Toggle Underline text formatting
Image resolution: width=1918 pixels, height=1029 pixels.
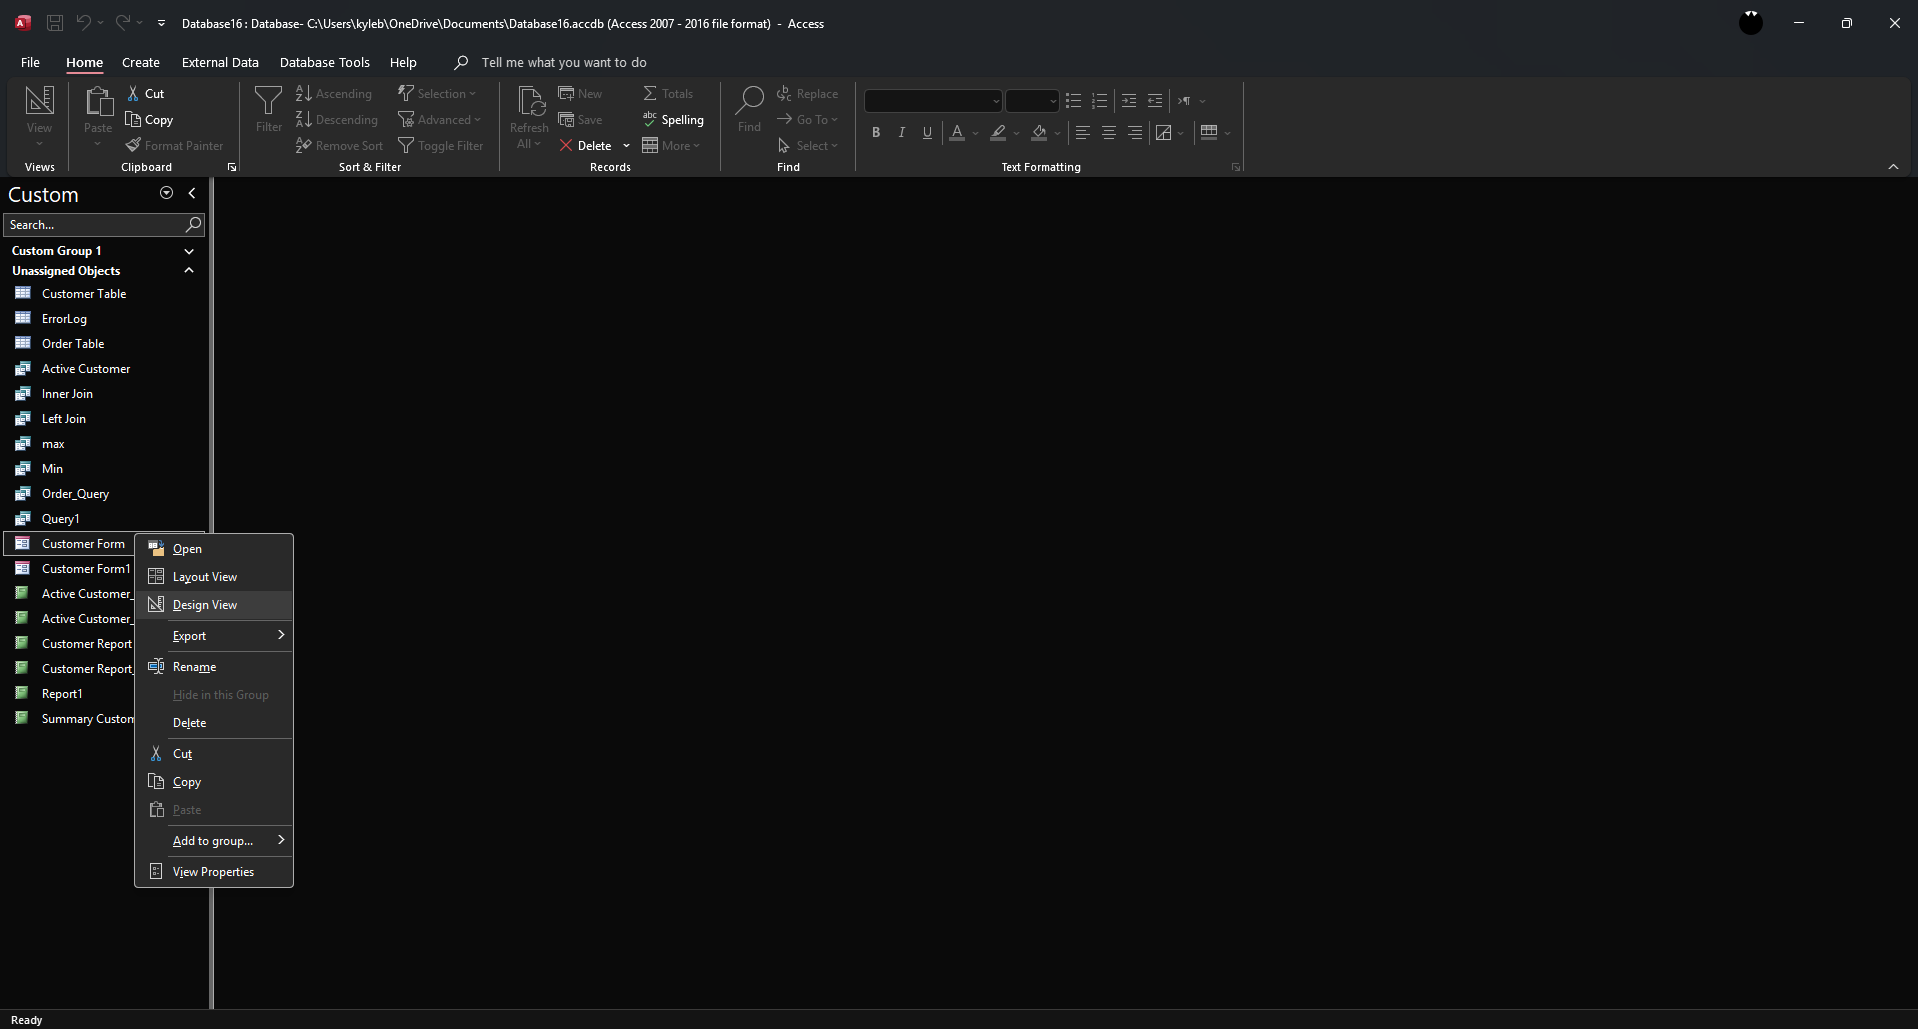coord(928,132)
